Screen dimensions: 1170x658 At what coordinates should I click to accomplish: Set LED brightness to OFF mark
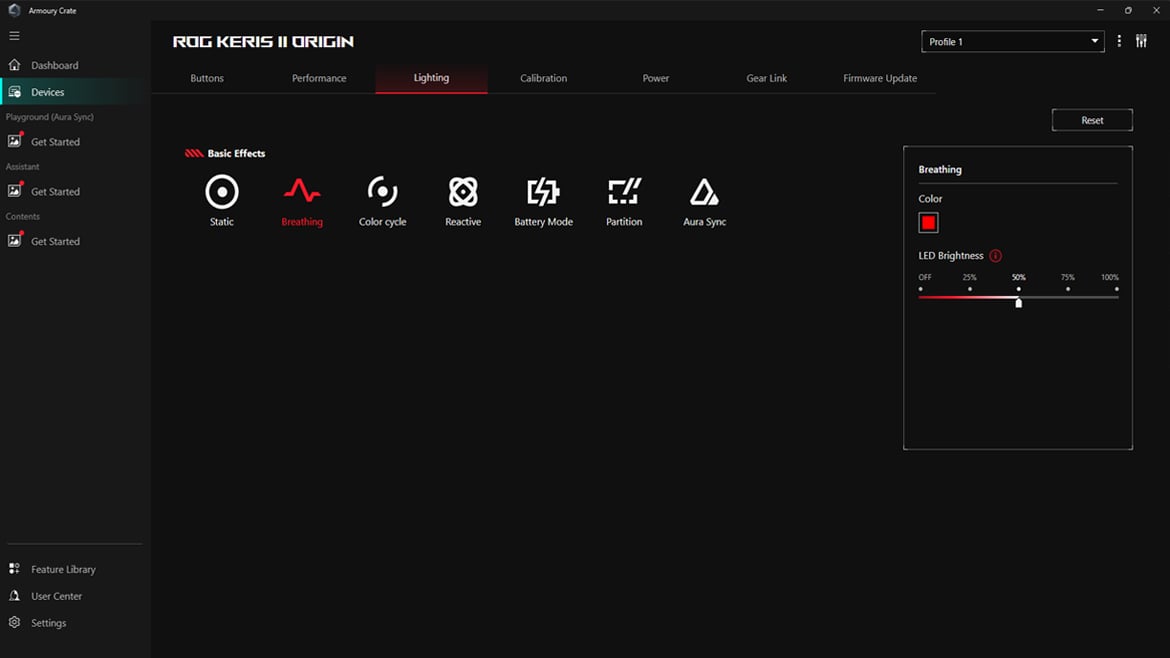click(921, 289)
